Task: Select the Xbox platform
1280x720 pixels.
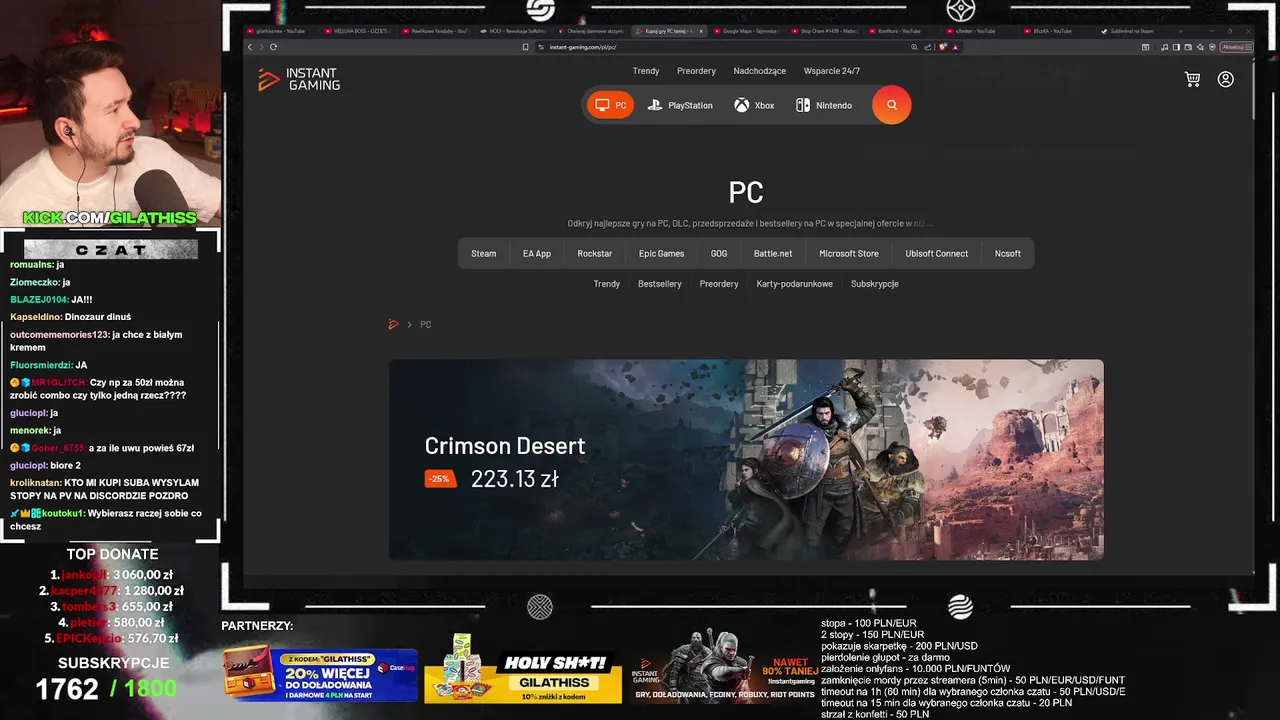Action: click(754, 105)
